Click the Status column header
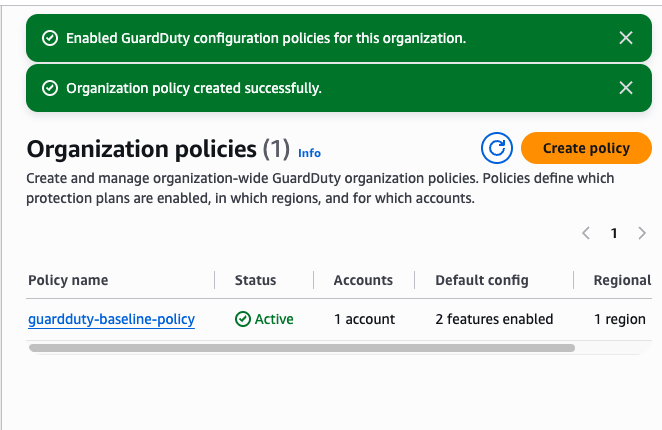 click(x=255, y=280)
